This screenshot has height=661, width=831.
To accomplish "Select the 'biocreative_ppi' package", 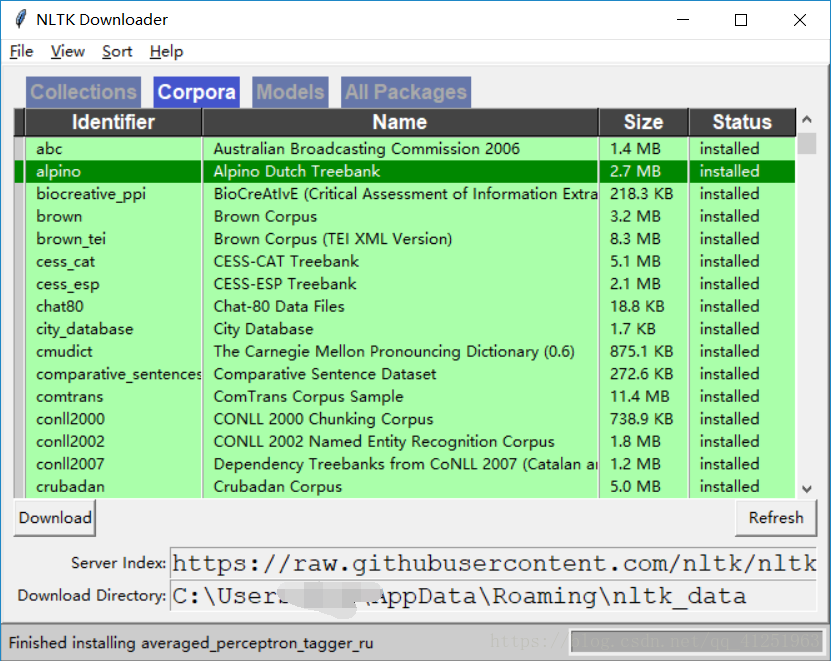I will 91,194.
